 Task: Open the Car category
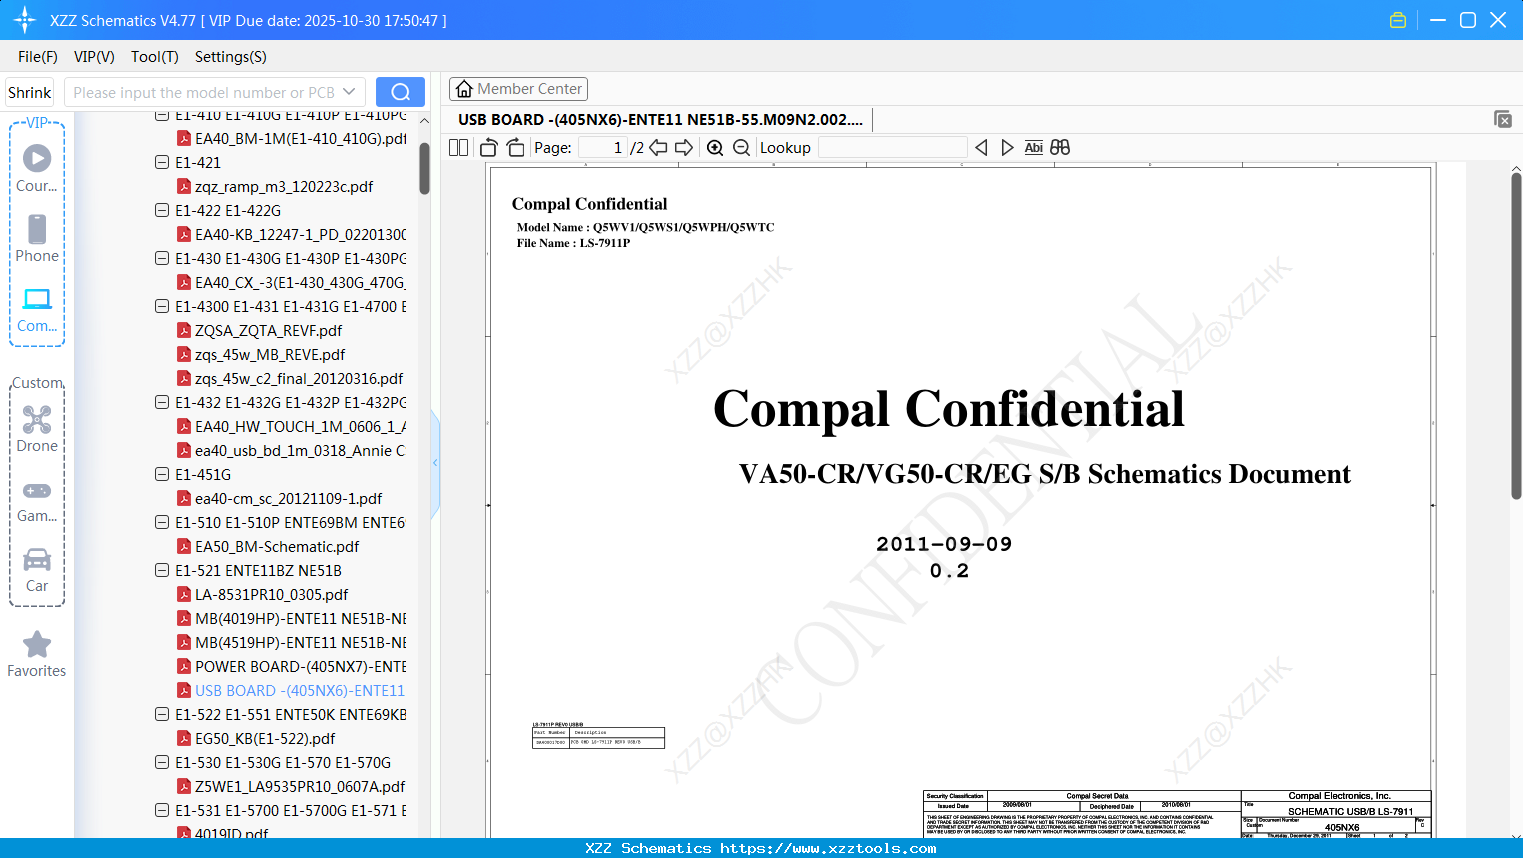(x=37, y=570)
